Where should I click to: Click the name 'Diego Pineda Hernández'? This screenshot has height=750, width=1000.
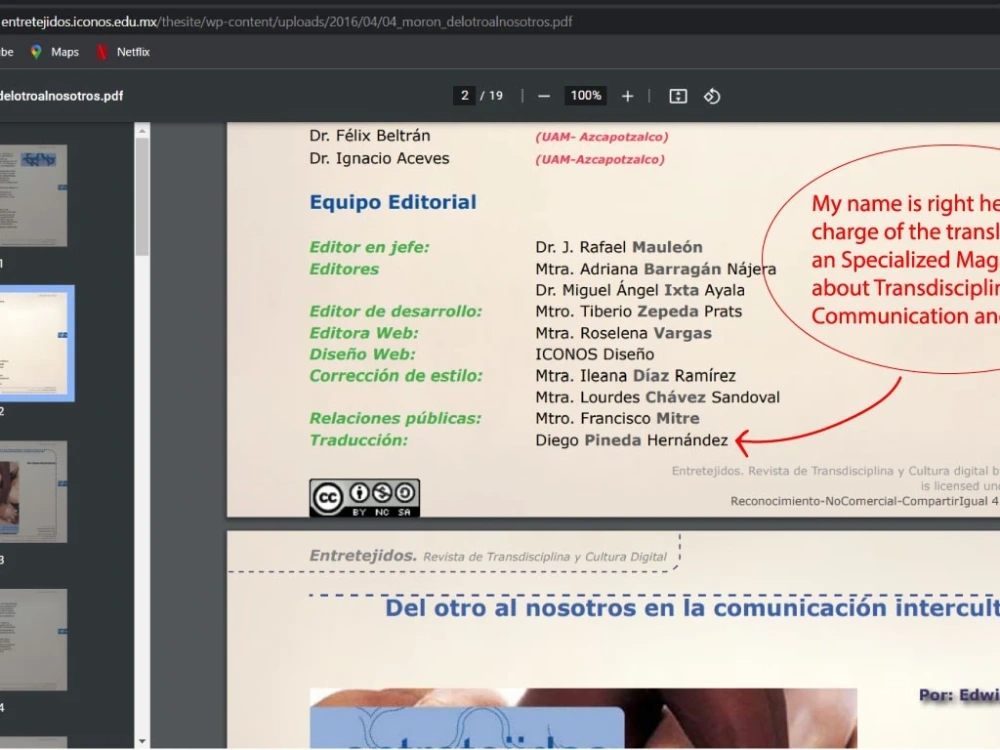click(631, 440)
